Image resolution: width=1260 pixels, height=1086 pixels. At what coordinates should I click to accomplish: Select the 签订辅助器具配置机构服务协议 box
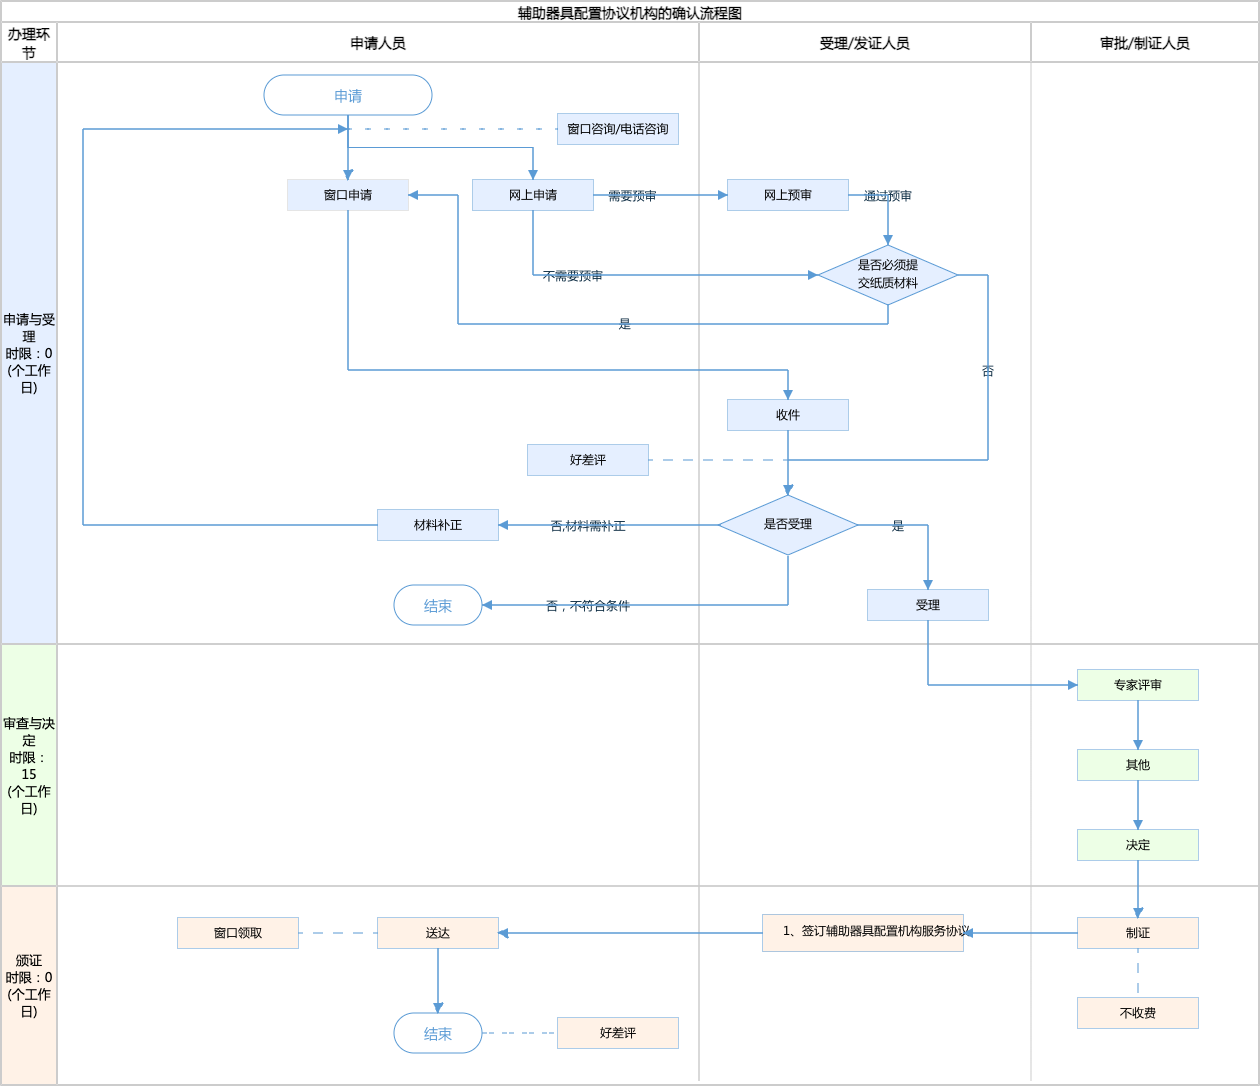pyautogui.click(x=862, y=933)
